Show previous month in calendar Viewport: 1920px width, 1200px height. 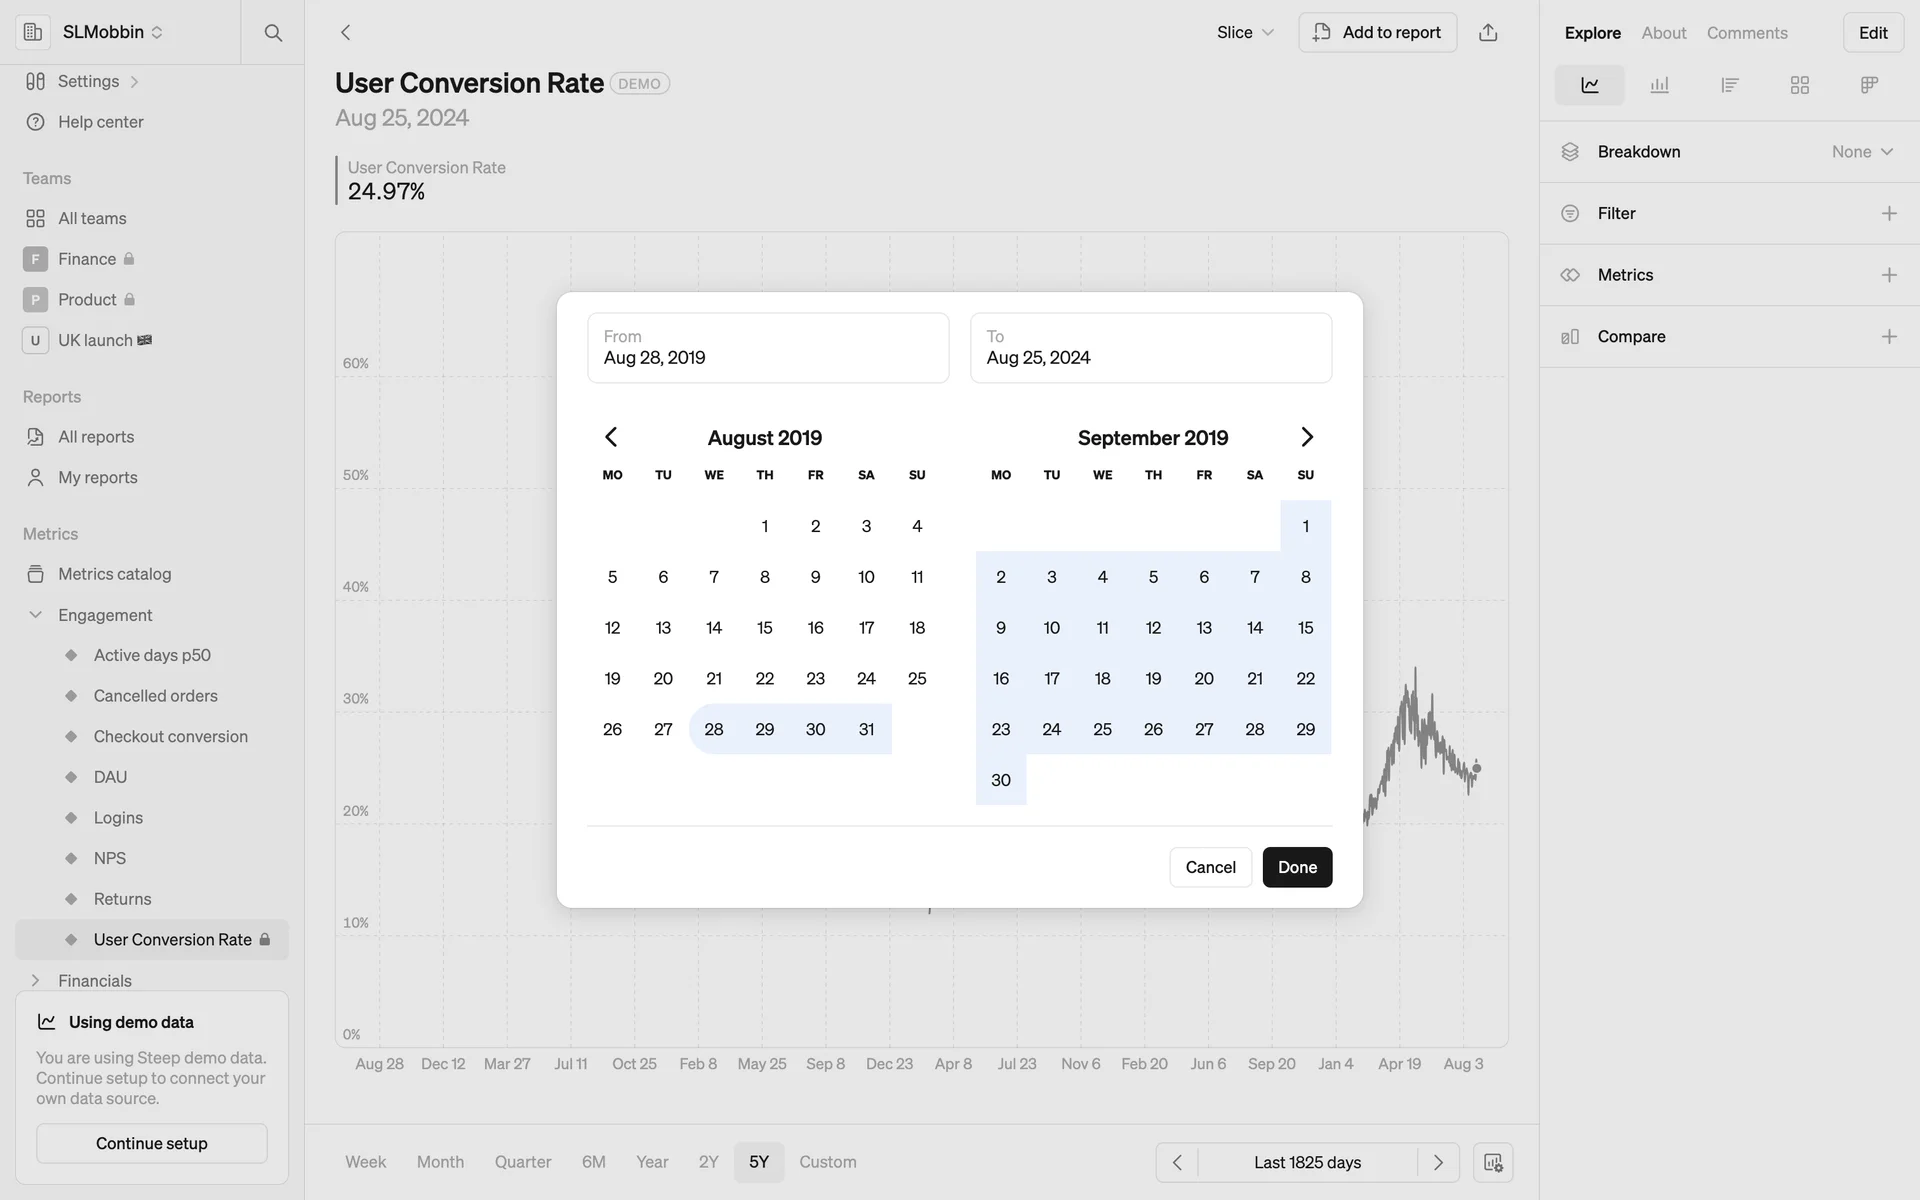(x=611, y=437)
